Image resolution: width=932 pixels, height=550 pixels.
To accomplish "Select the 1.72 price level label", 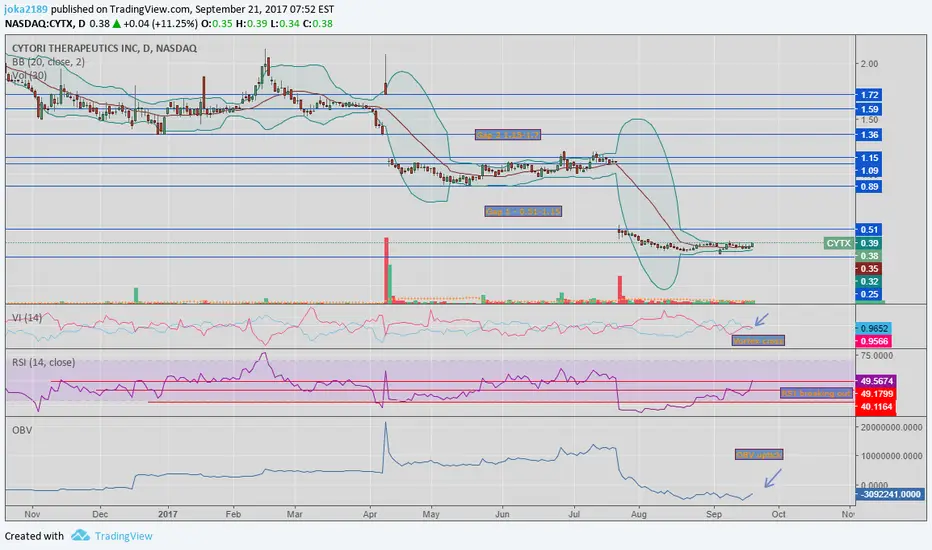I will (869, 95).
